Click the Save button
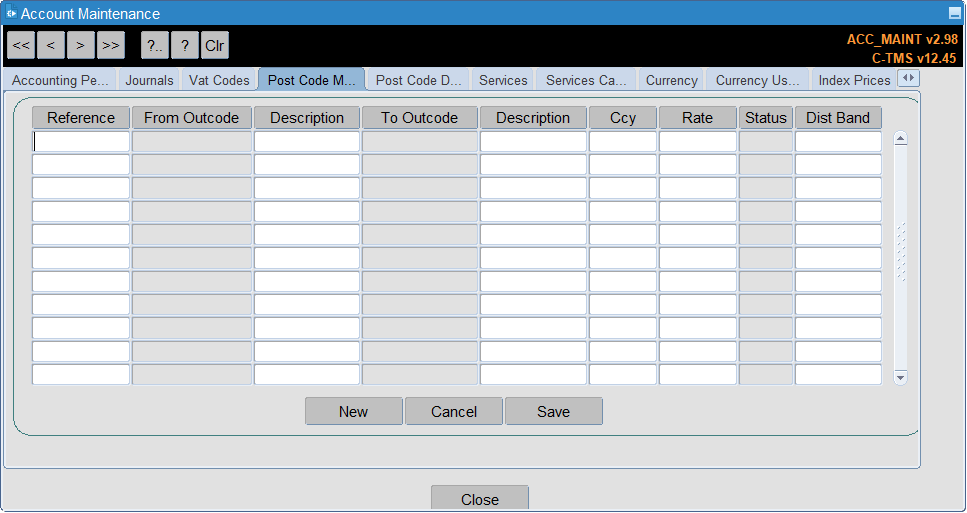 click(x=553, y=411)
